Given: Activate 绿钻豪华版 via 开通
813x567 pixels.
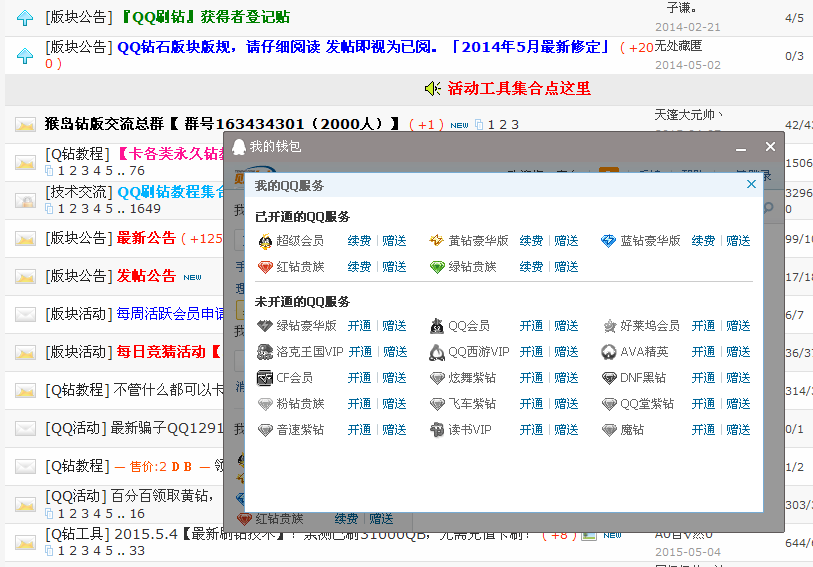Looking at the screenshot, I should click(359, 326).
